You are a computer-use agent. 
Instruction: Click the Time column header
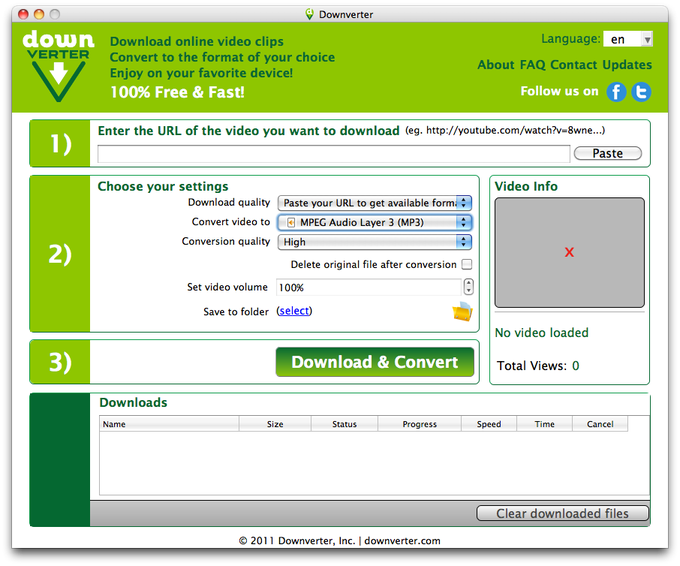[x=544, y=424]
